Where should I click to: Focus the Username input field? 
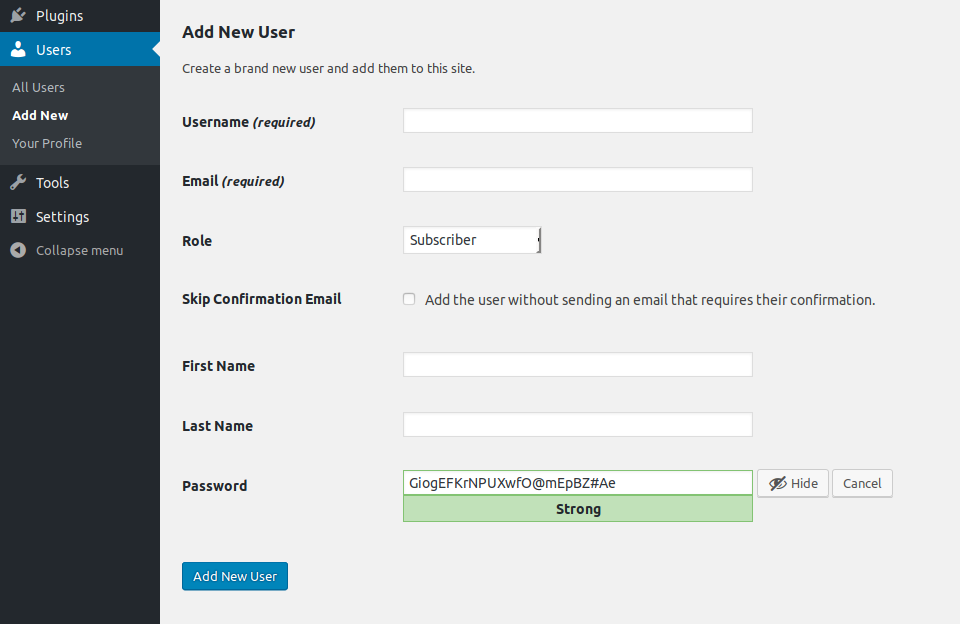click(577, 121)
